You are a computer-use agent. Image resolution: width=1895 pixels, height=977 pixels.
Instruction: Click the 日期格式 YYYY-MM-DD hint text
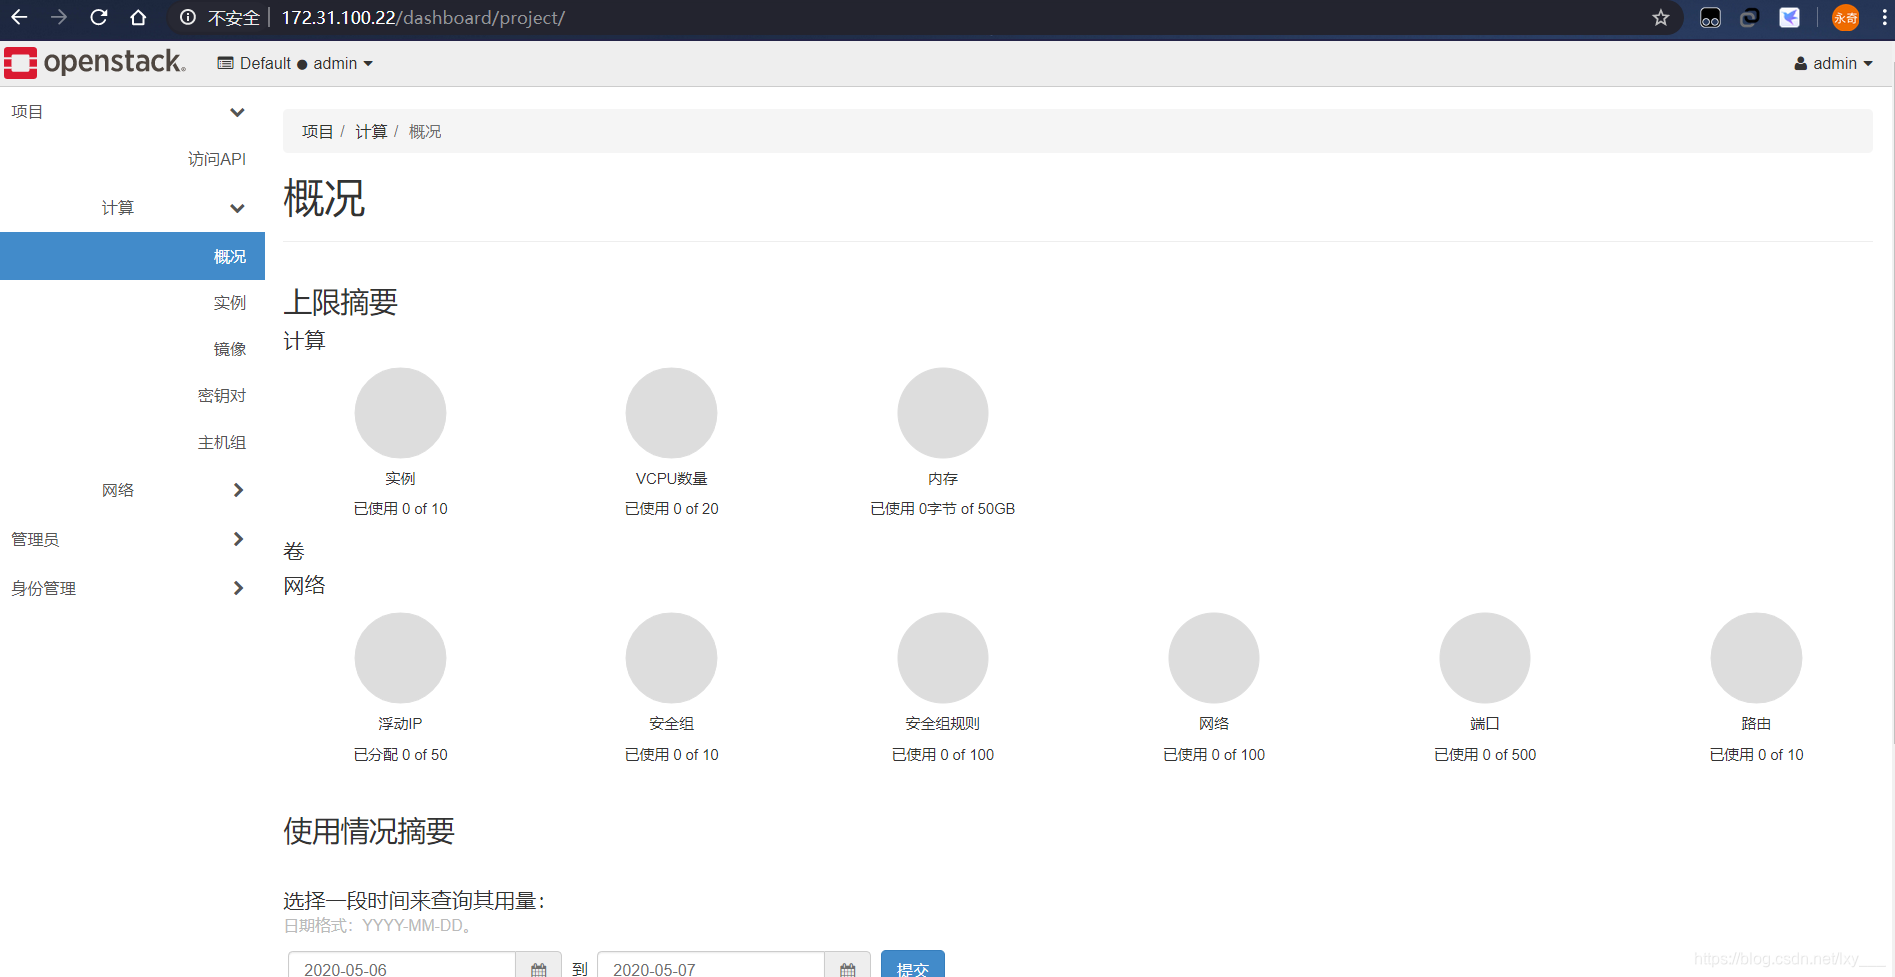point(378,926)
